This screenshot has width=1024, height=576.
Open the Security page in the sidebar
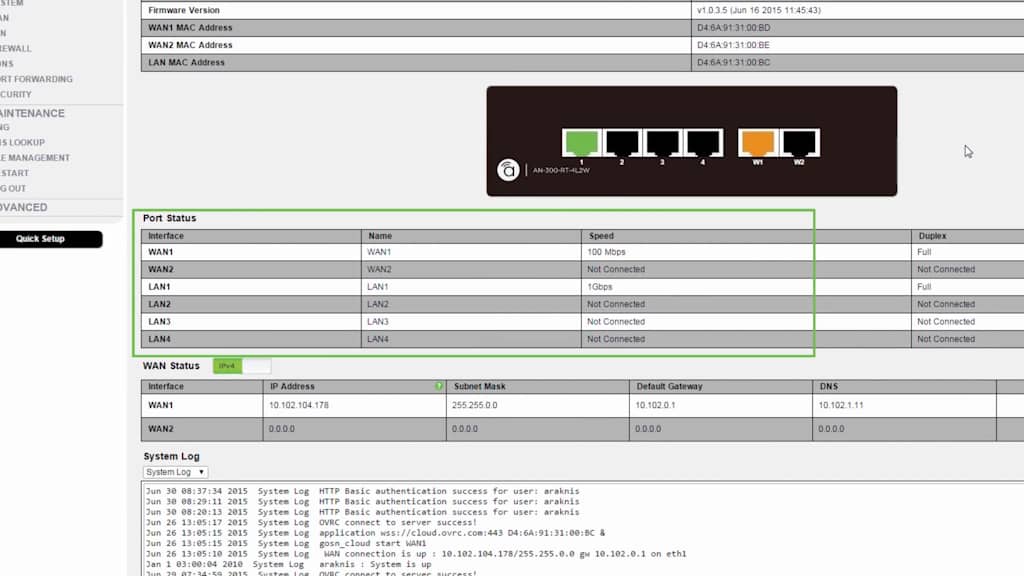(x=16, y=94)
